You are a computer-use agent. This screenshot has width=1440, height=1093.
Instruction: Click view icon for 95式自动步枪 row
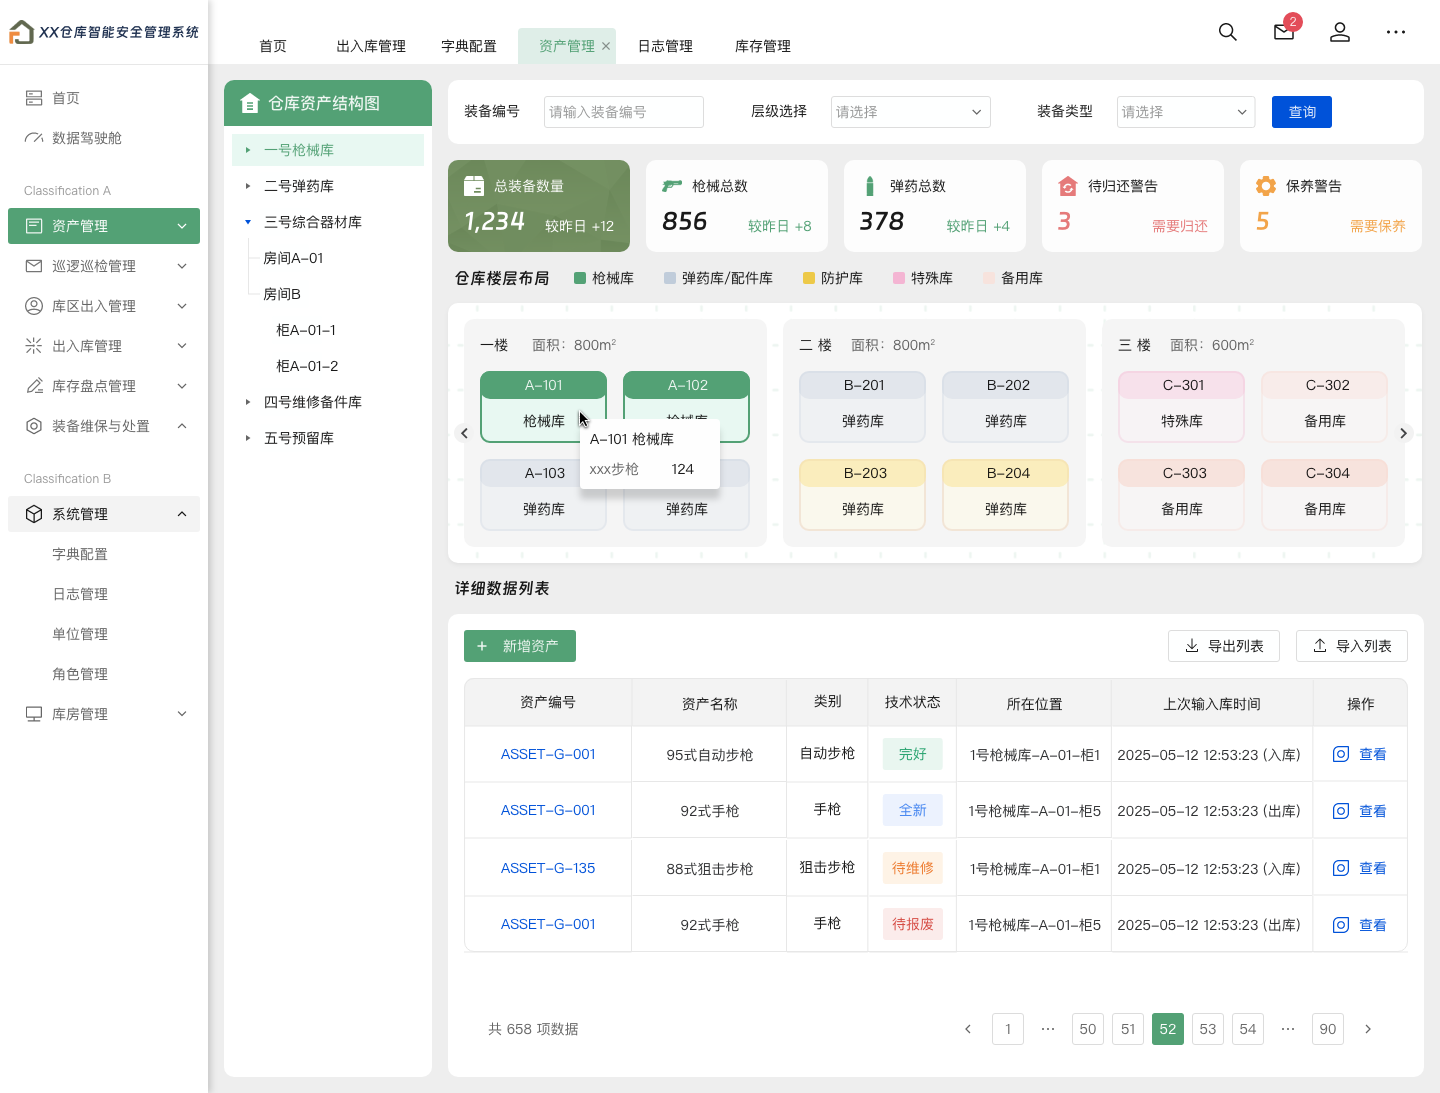click(1341, 754)
